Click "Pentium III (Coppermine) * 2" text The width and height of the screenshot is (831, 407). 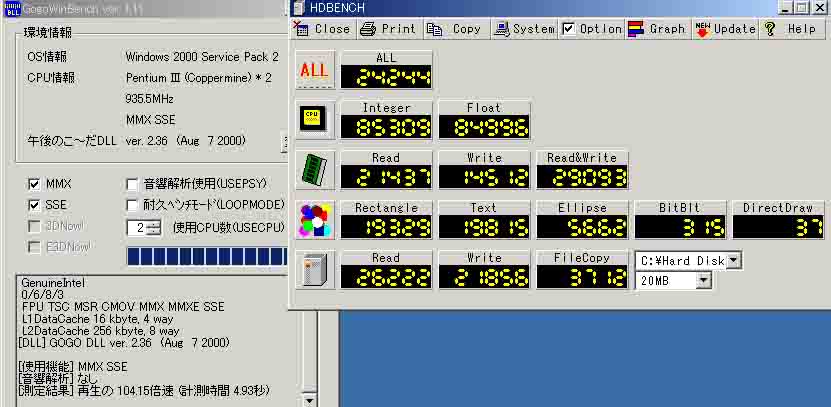(199, 78)
